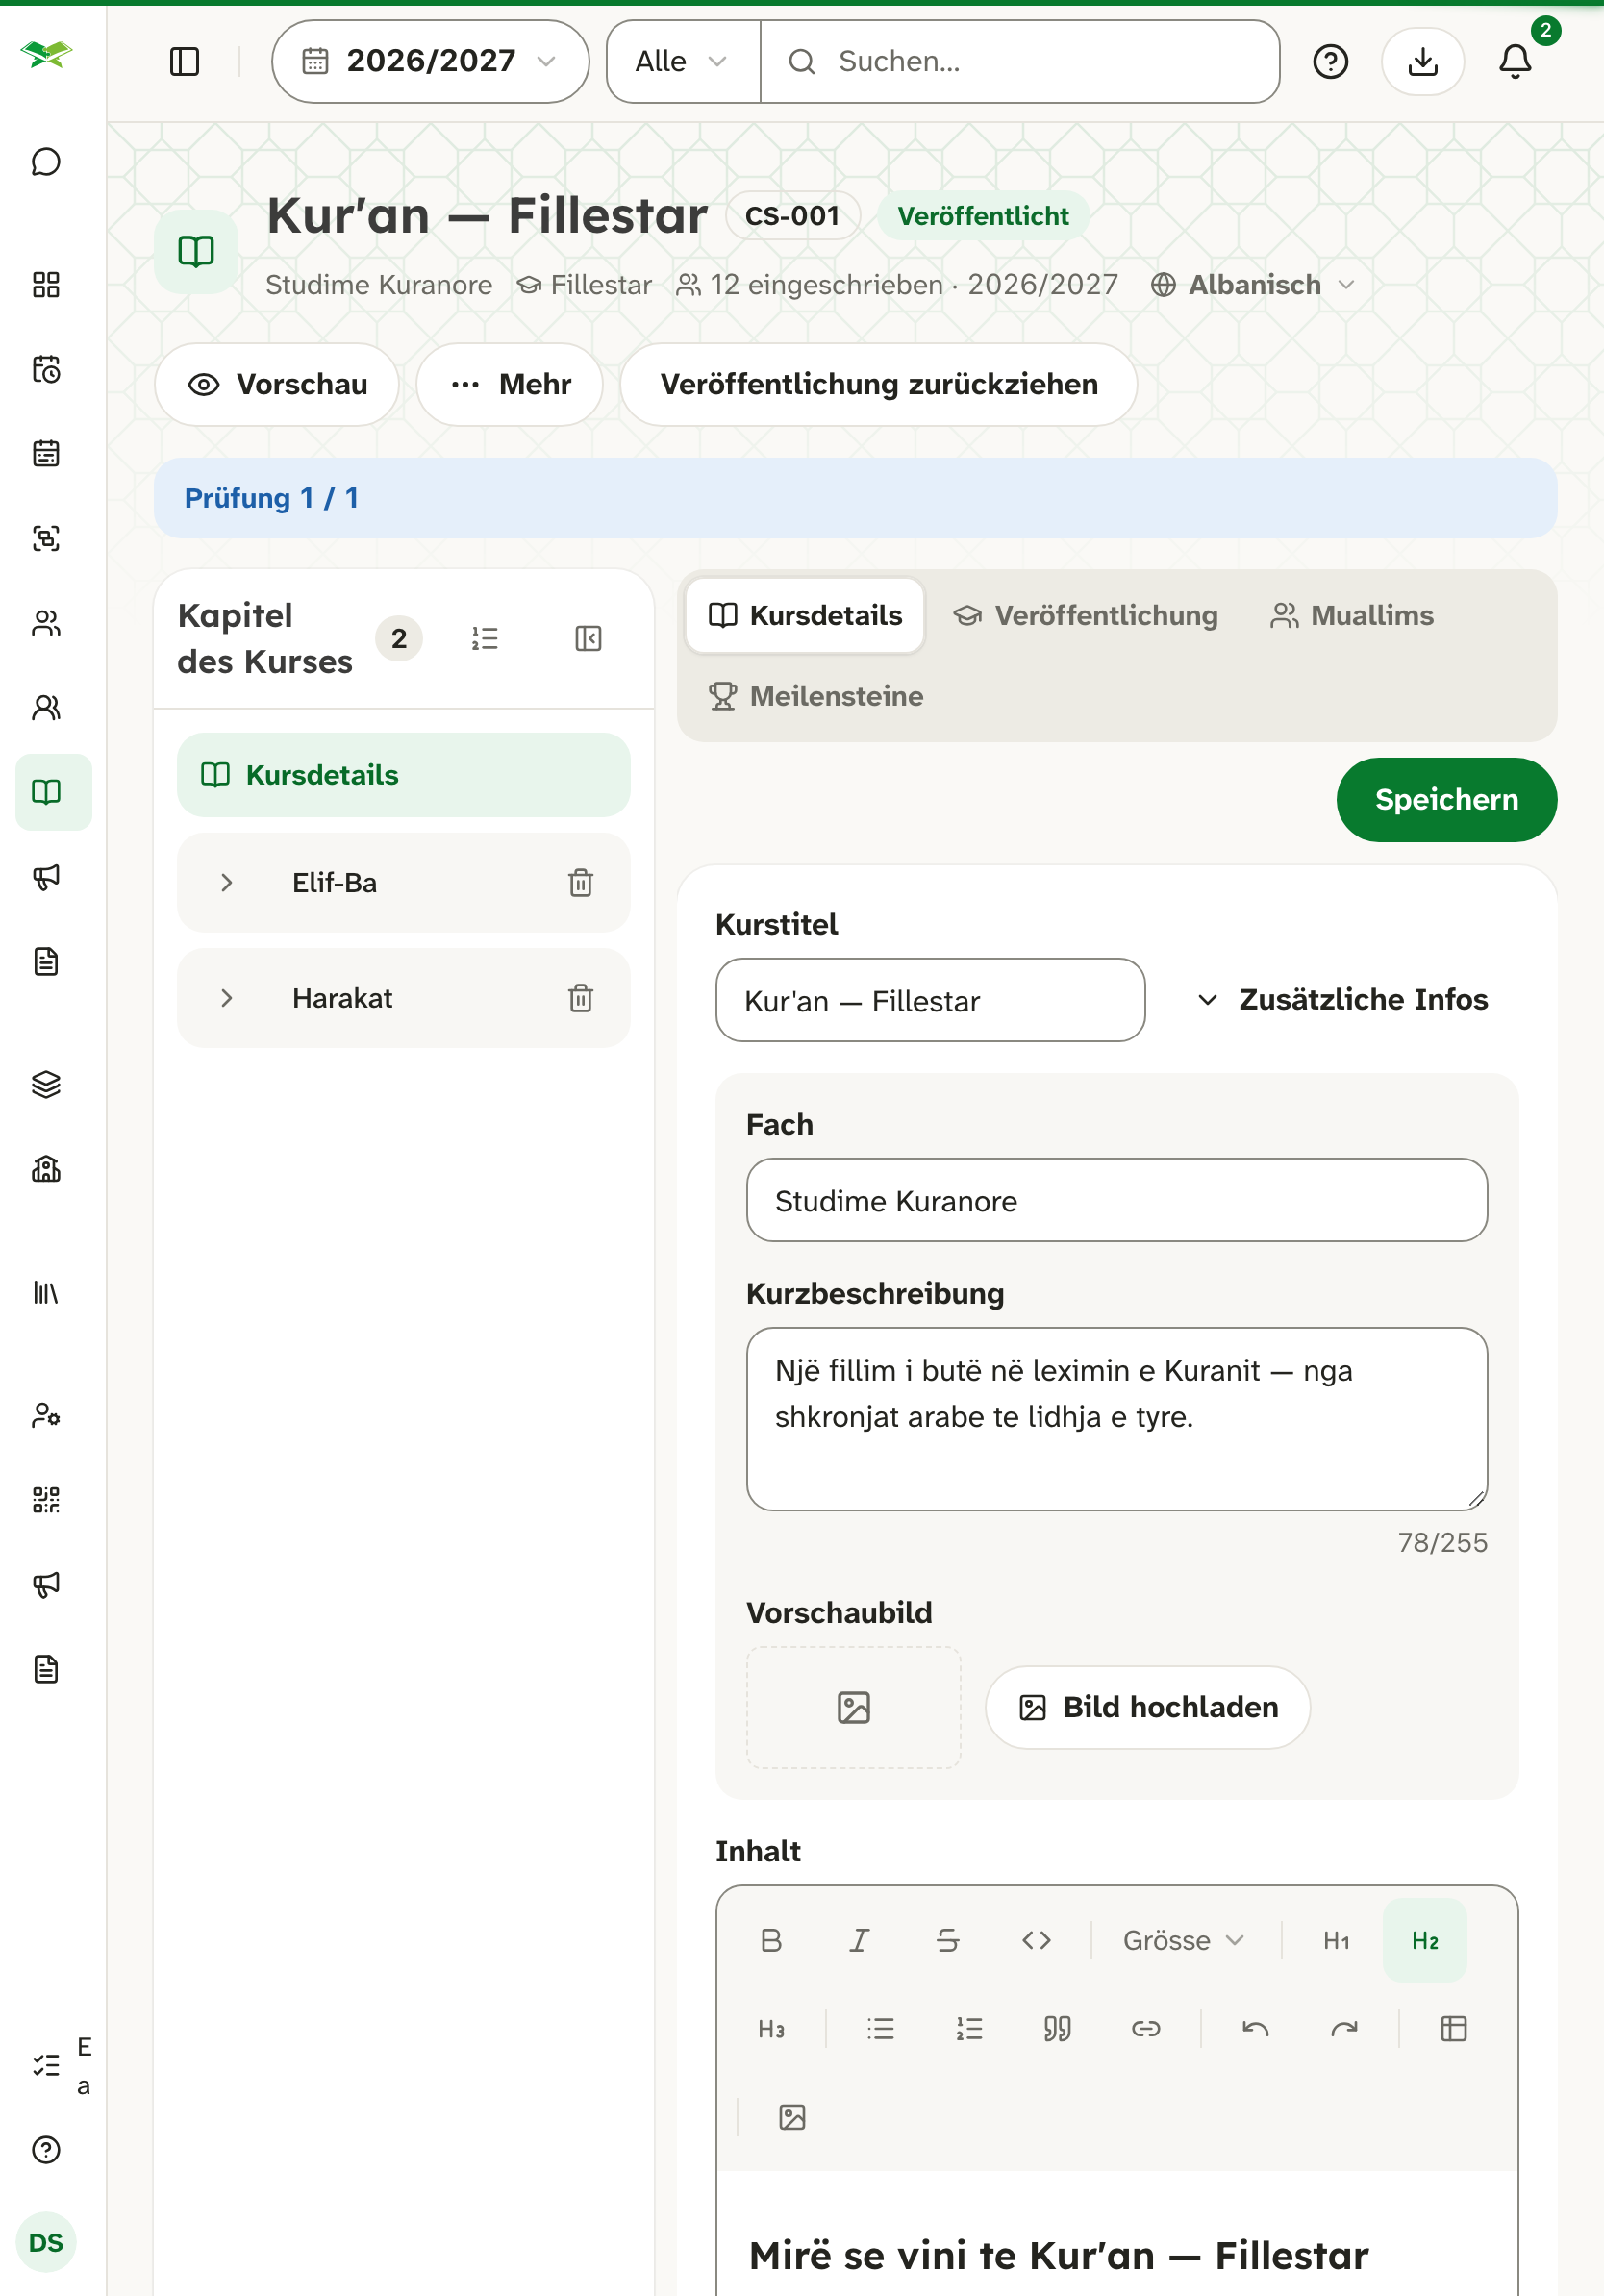Toggle blockquote in editor toolbar
1604x2296 pixels.
(x=1058, y=2029)
